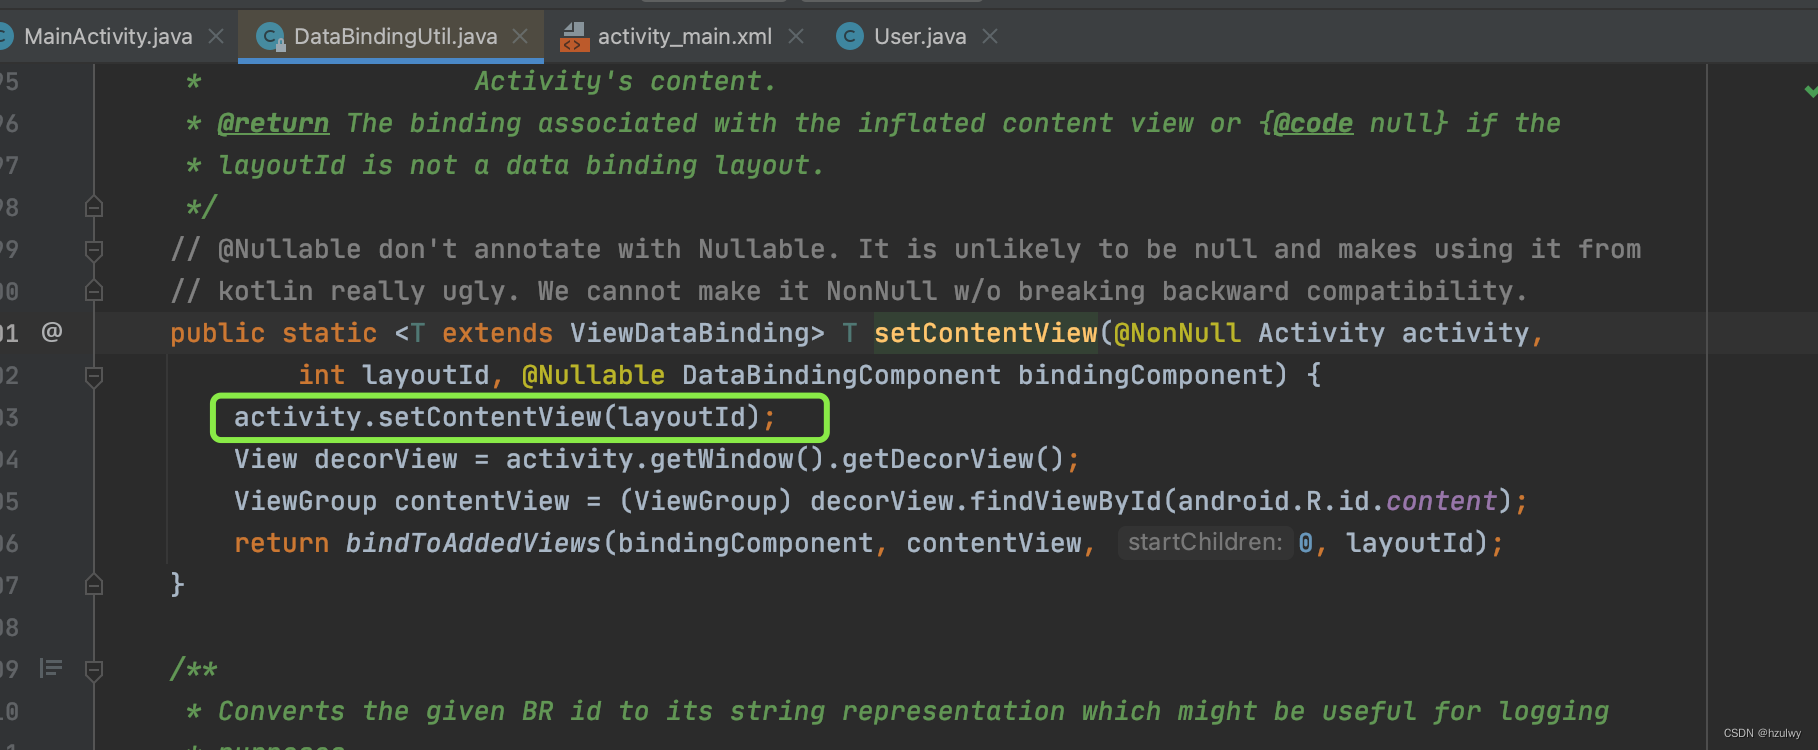The image size is (1818, 750).
Task: Click the 'static' keyword of the method
Action: (x=329, y=333)
